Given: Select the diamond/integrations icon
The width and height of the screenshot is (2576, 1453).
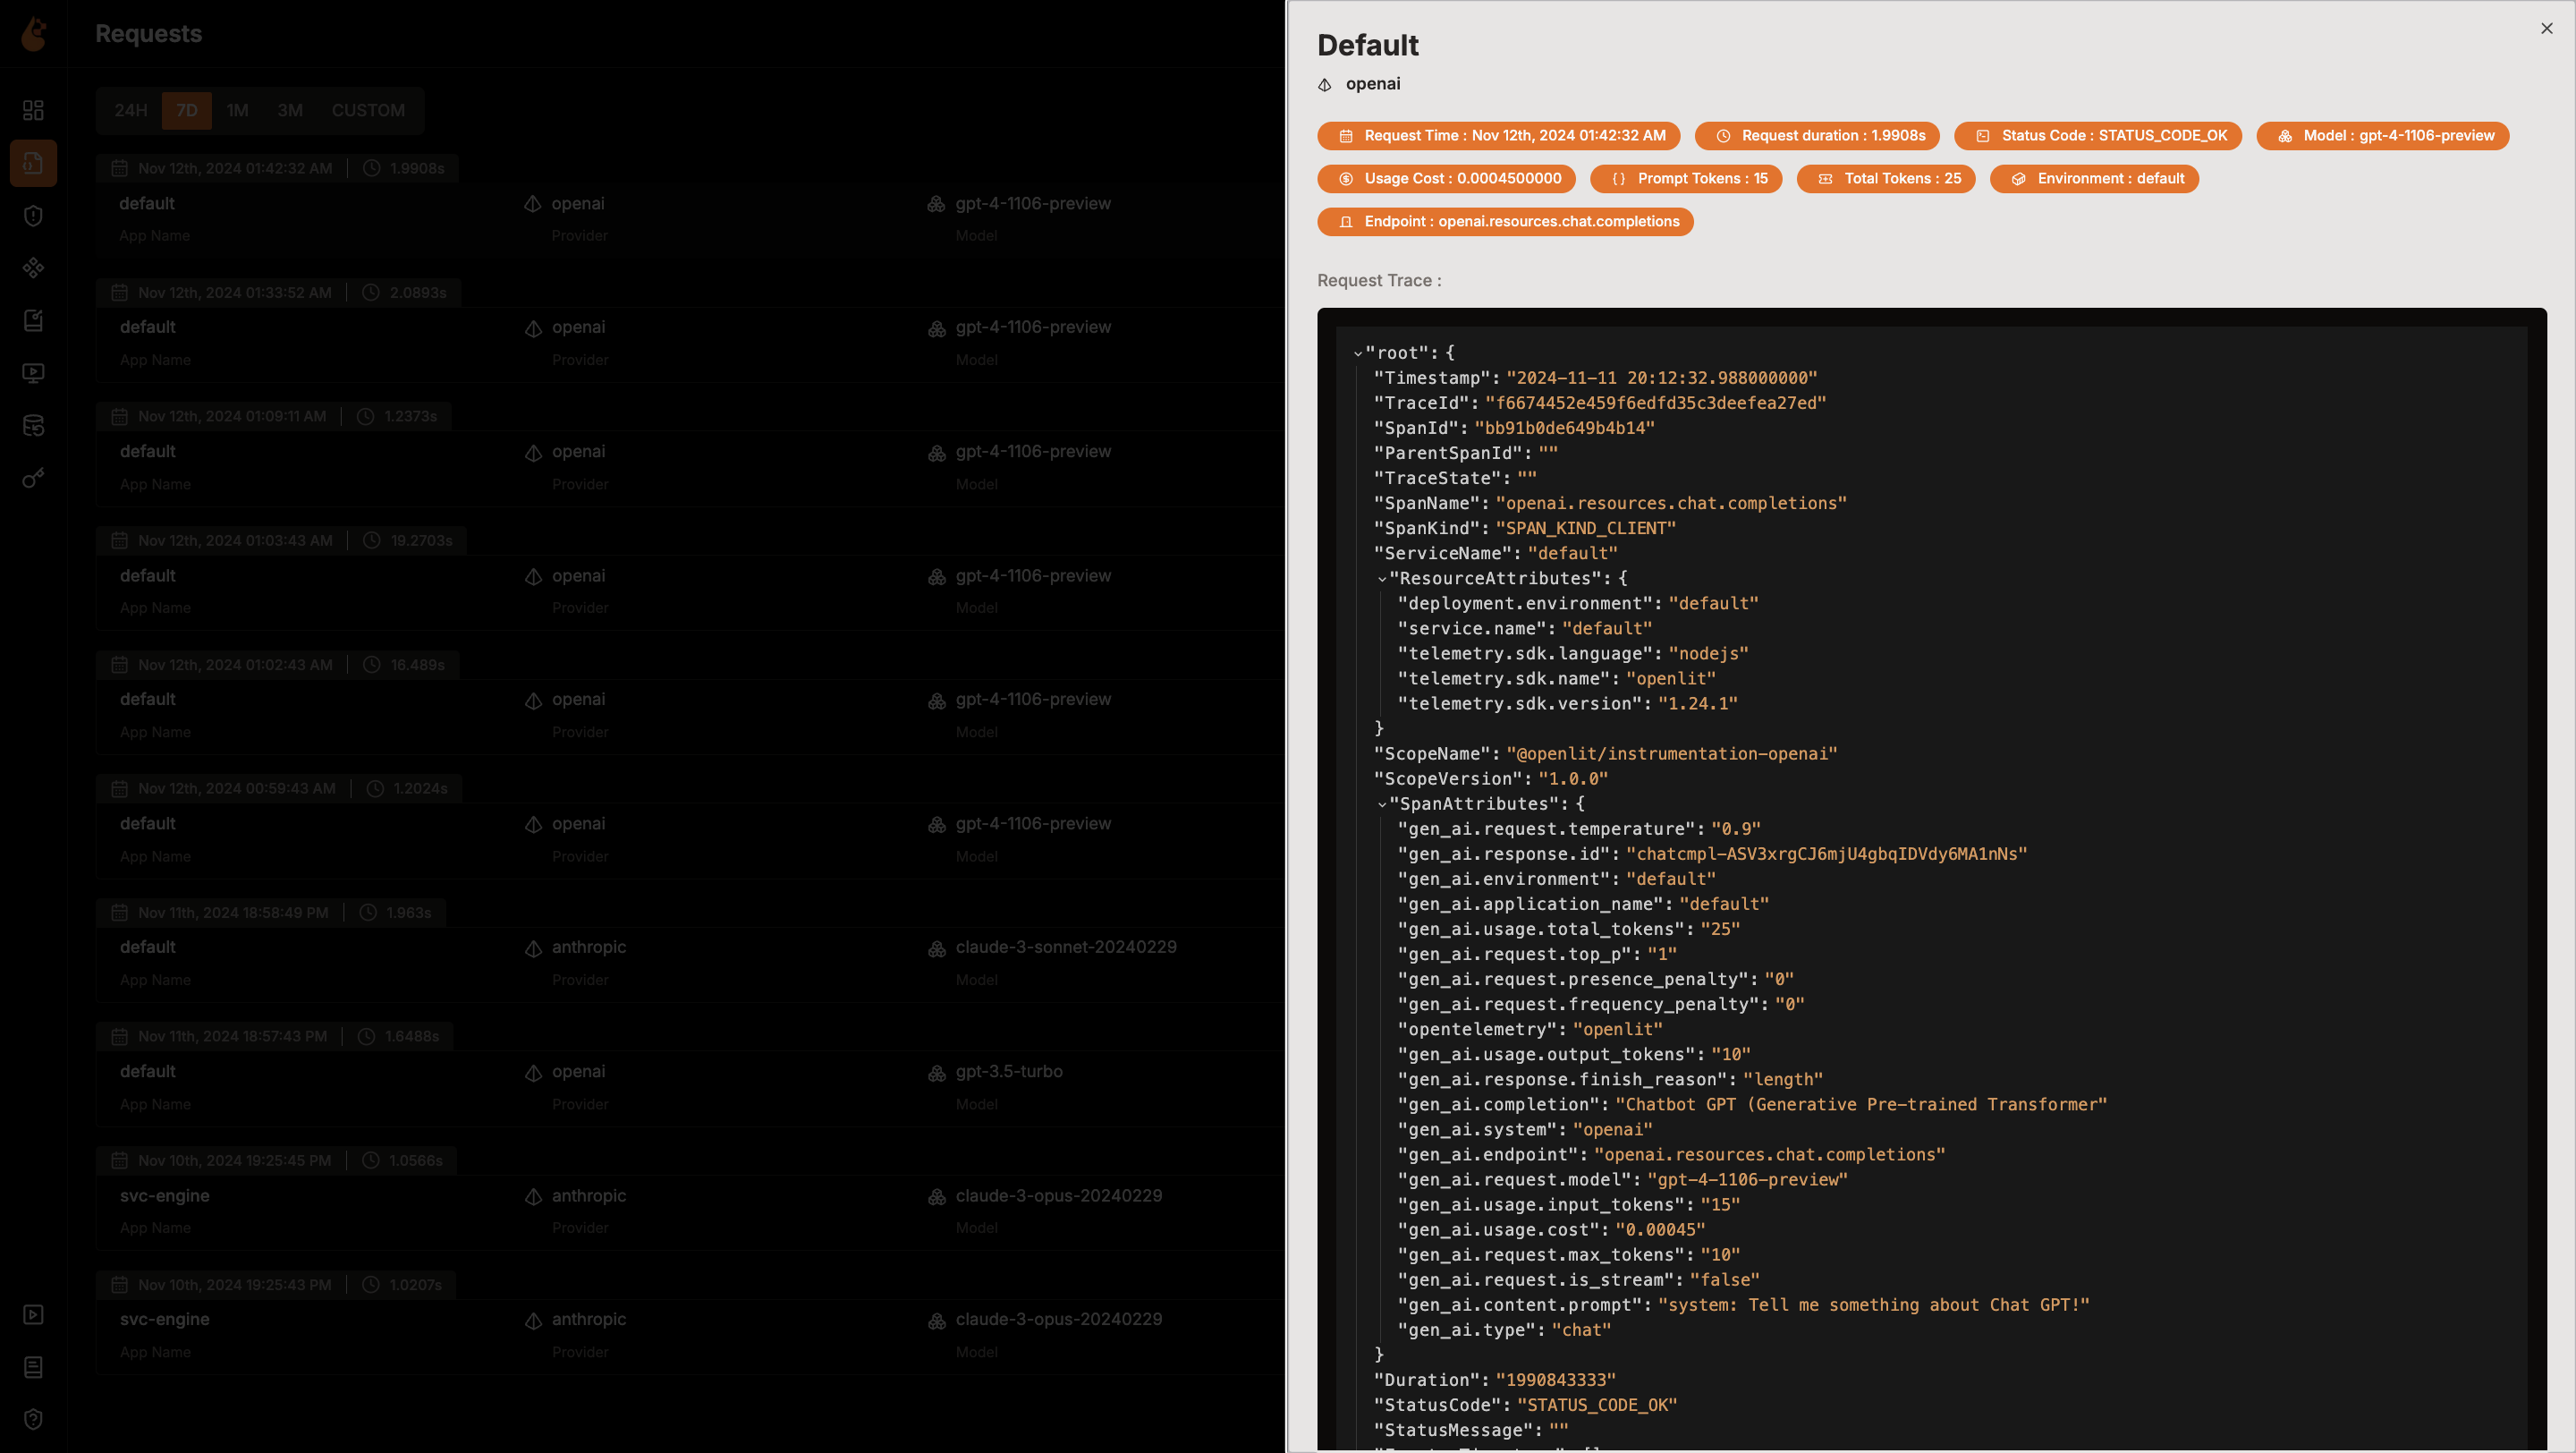Looking at the screenshot, I should (32, 269).
